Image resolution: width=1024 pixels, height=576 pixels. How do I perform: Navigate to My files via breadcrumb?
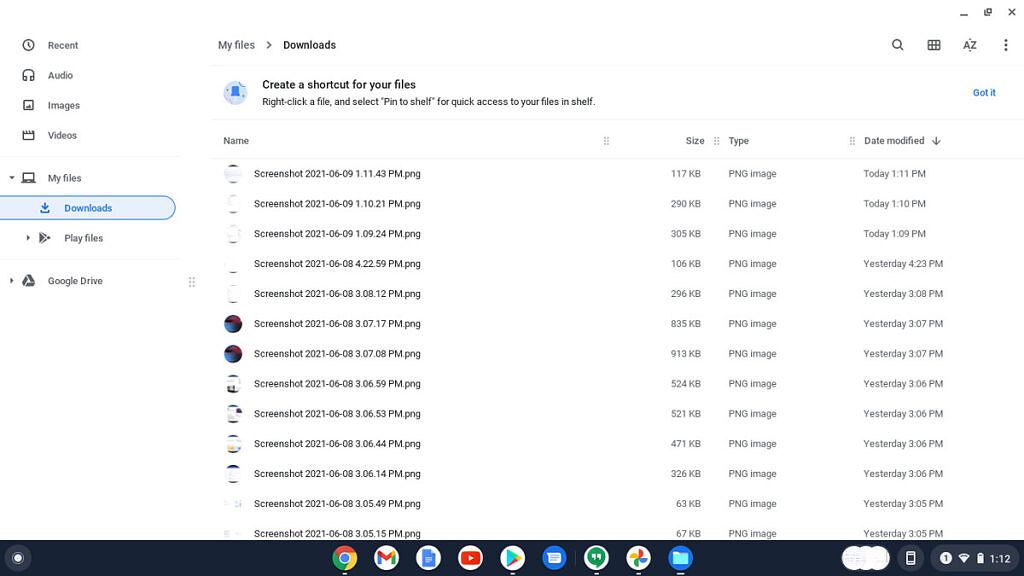click(236, 44)
